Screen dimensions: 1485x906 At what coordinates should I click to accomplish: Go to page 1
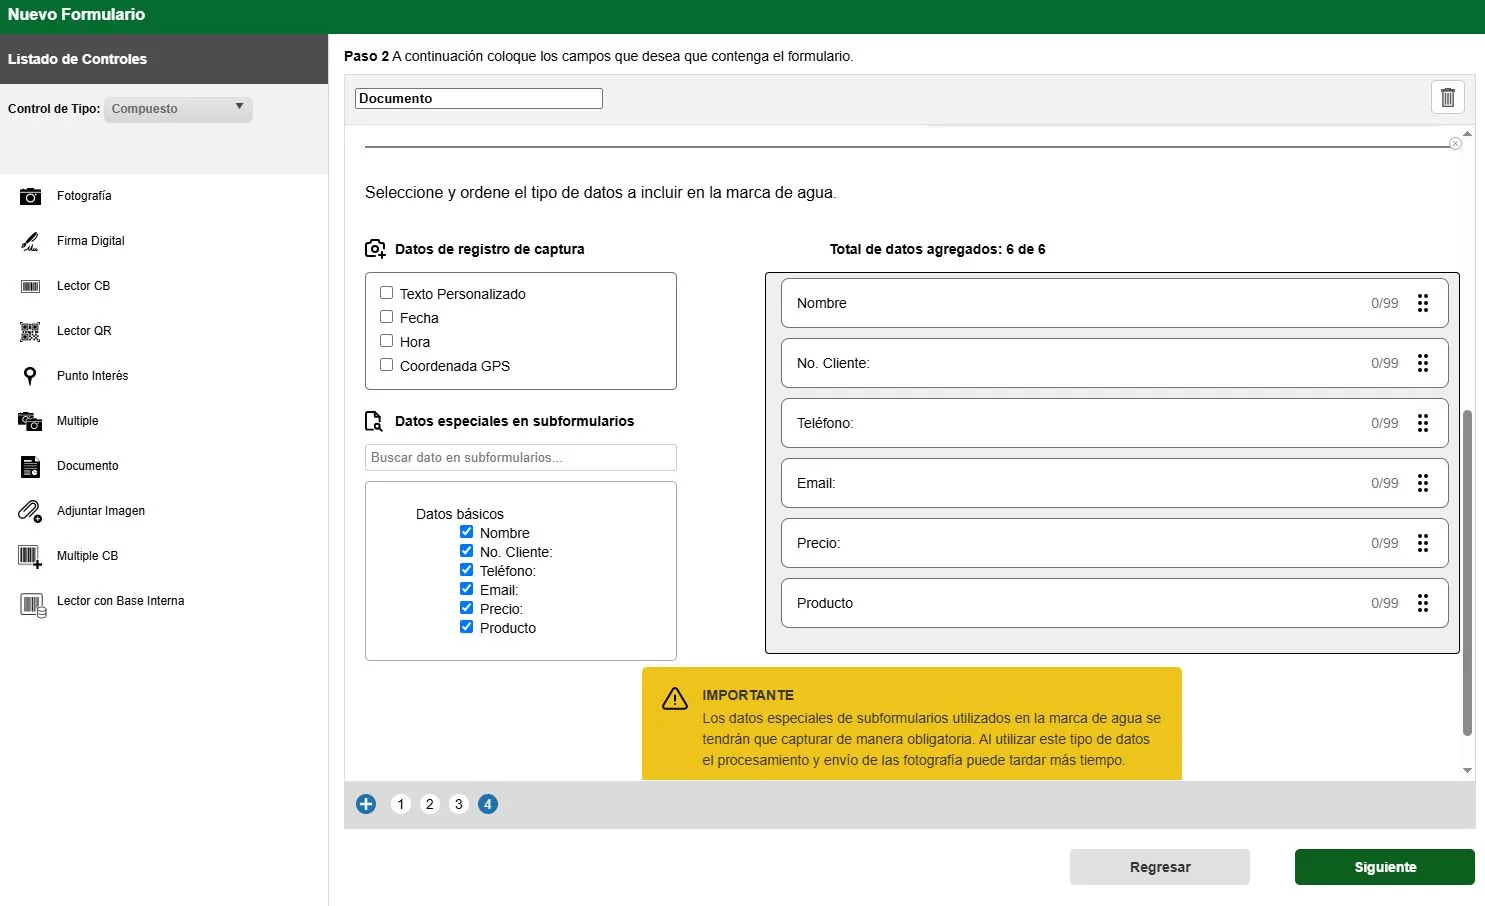(401, 804)
